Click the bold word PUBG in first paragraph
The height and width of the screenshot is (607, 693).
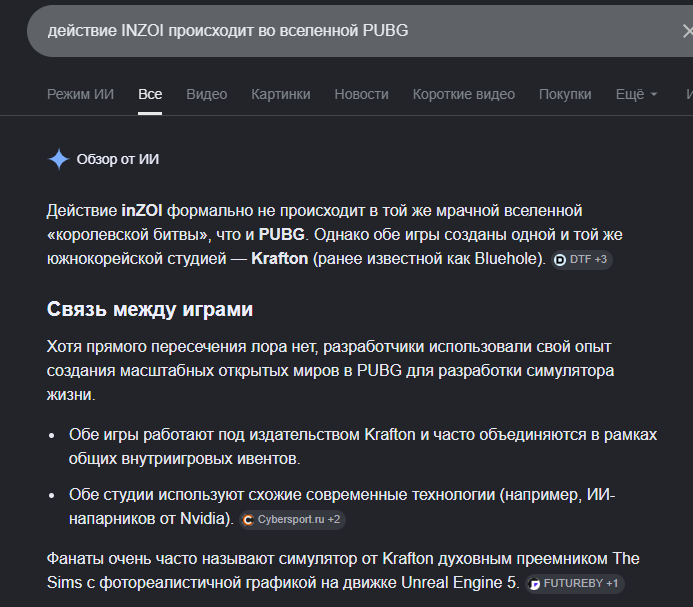pos(282,235)
